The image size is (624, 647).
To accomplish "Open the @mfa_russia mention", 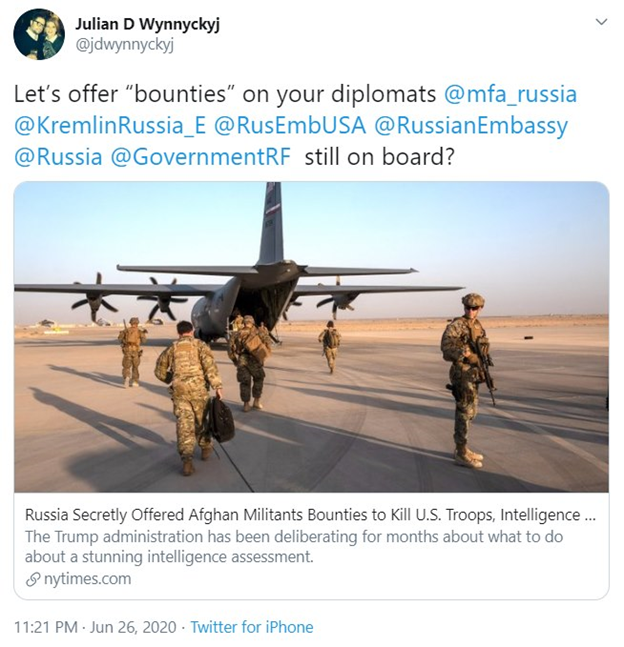I will click(510, 94).
